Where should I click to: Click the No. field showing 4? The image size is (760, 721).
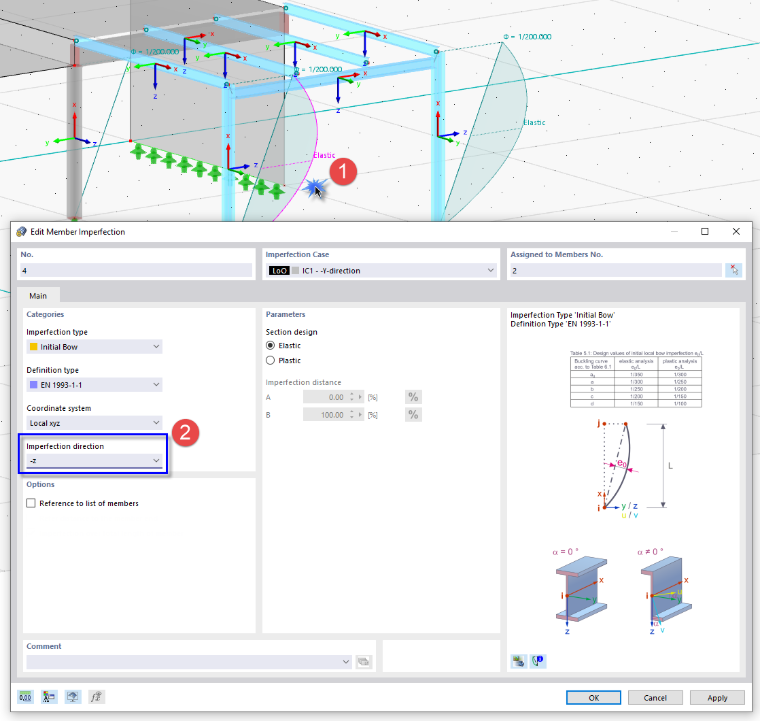tap(136, 270)
